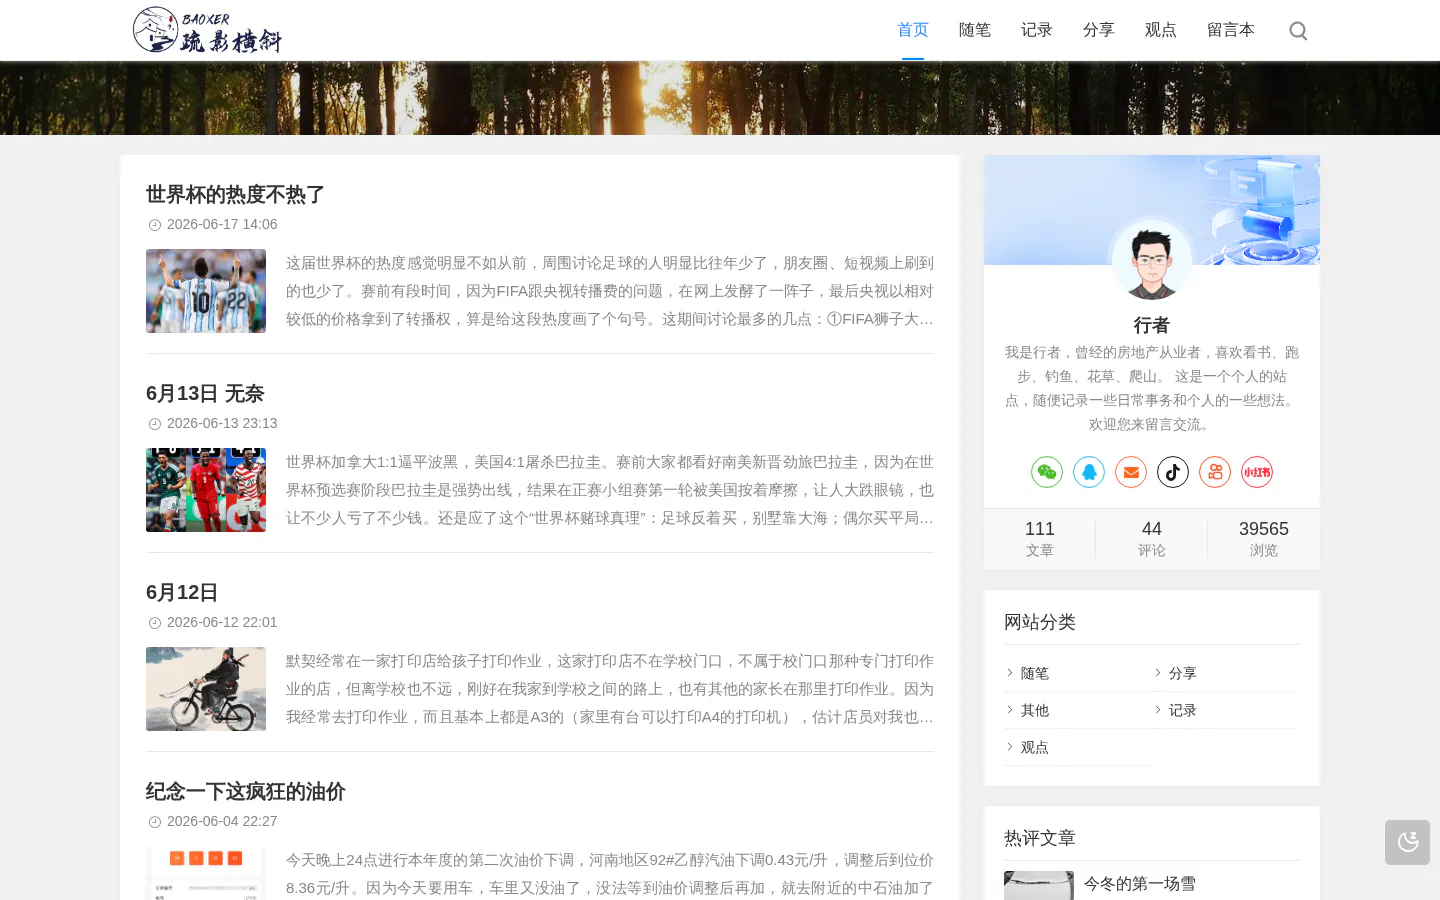This screenshot has height=900, width=1440.
Task: Click the date 2026-06-17 14:06
Action: [222, 224]
